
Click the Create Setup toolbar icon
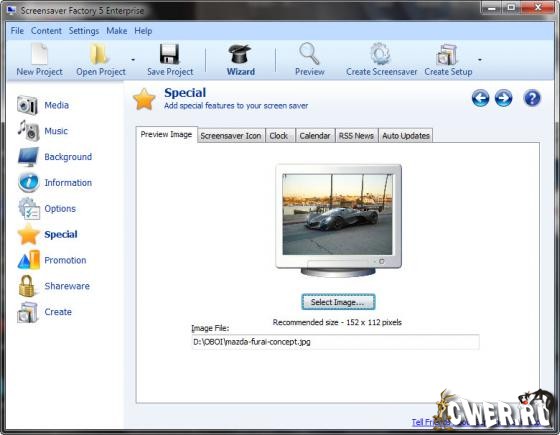(448, 60)
